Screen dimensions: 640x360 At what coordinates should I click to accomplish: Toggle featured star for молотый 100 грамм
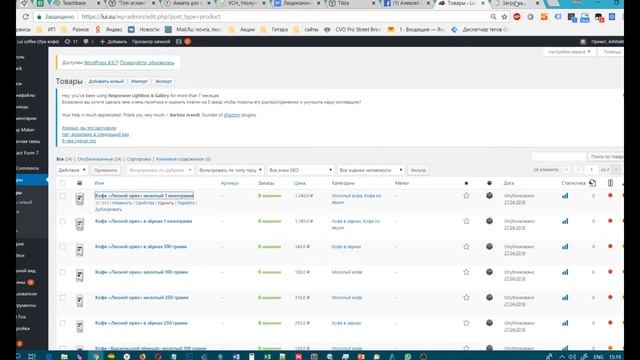coord(466,272)
